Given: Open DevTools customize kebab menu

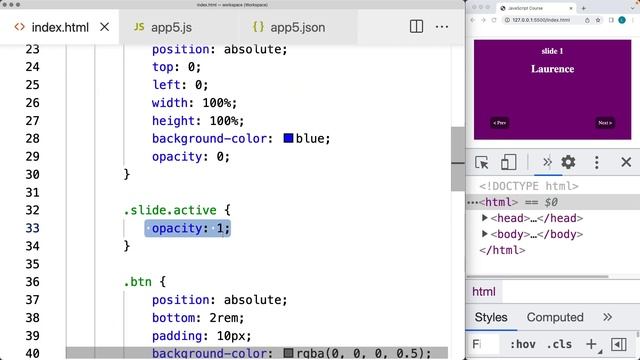Looking at the screenshot, I should [x=597, y=162].
